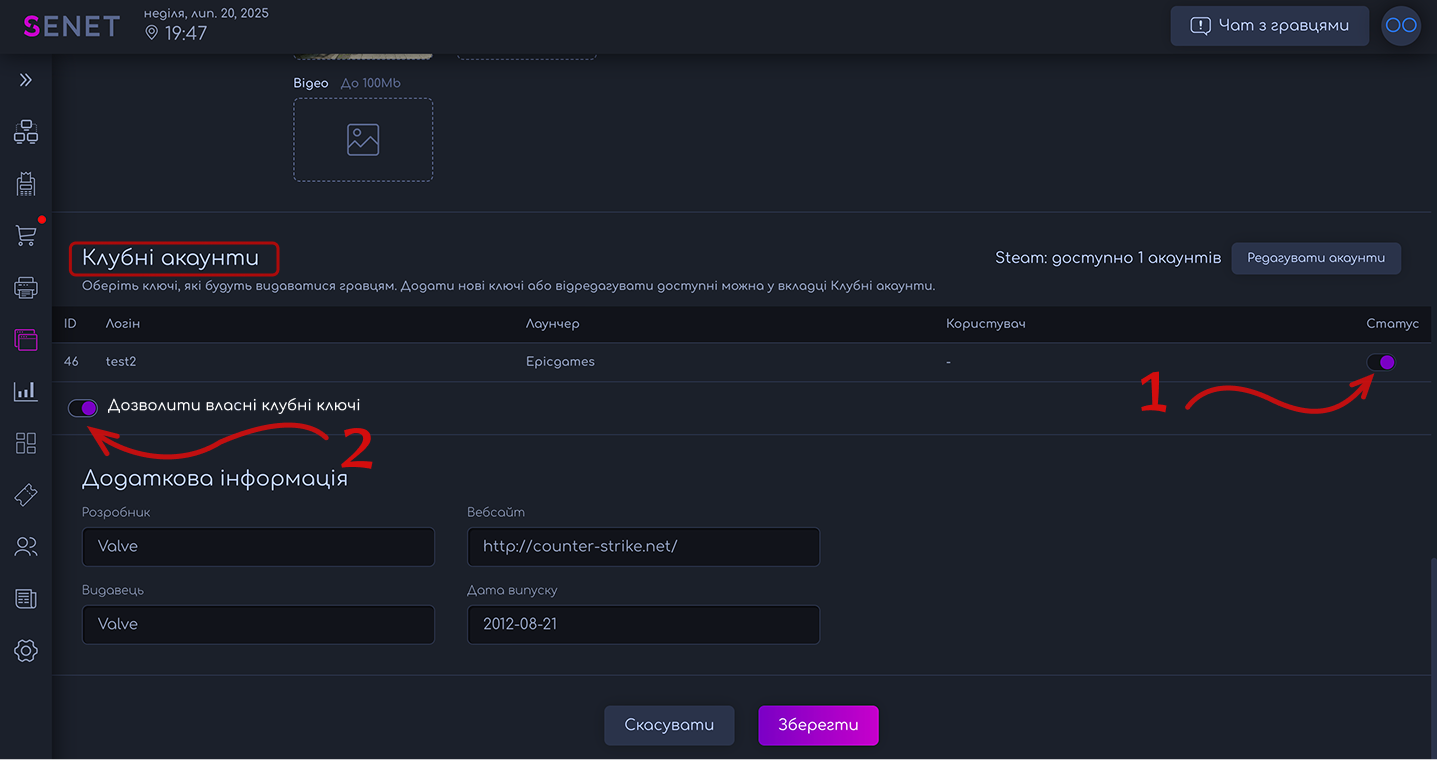Click 'Чат з гравцями' button

1269,25
